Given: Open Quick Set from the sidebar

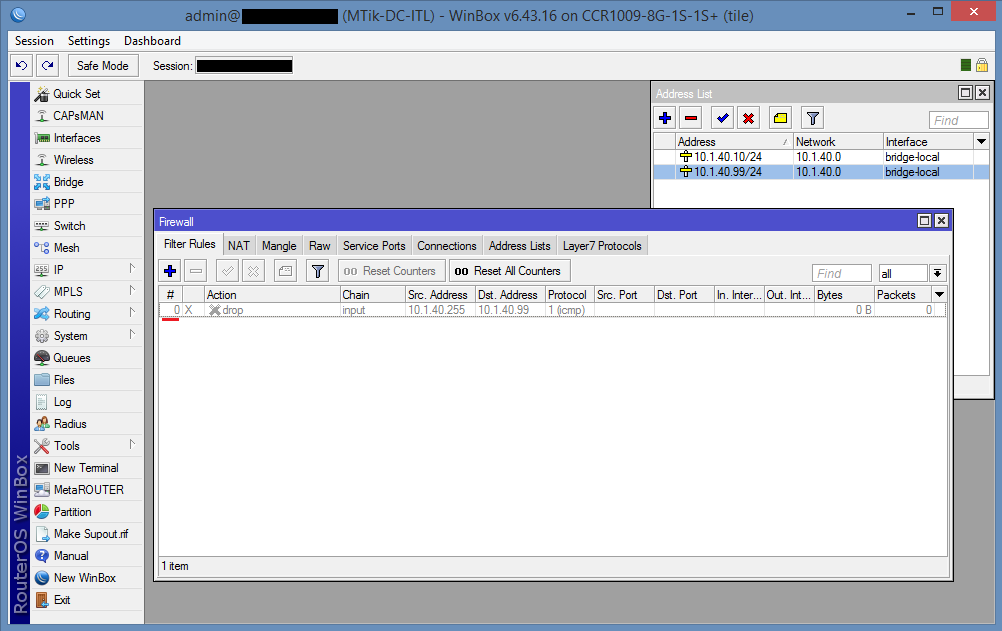Looking at the screenshot, I should [87, 94].
